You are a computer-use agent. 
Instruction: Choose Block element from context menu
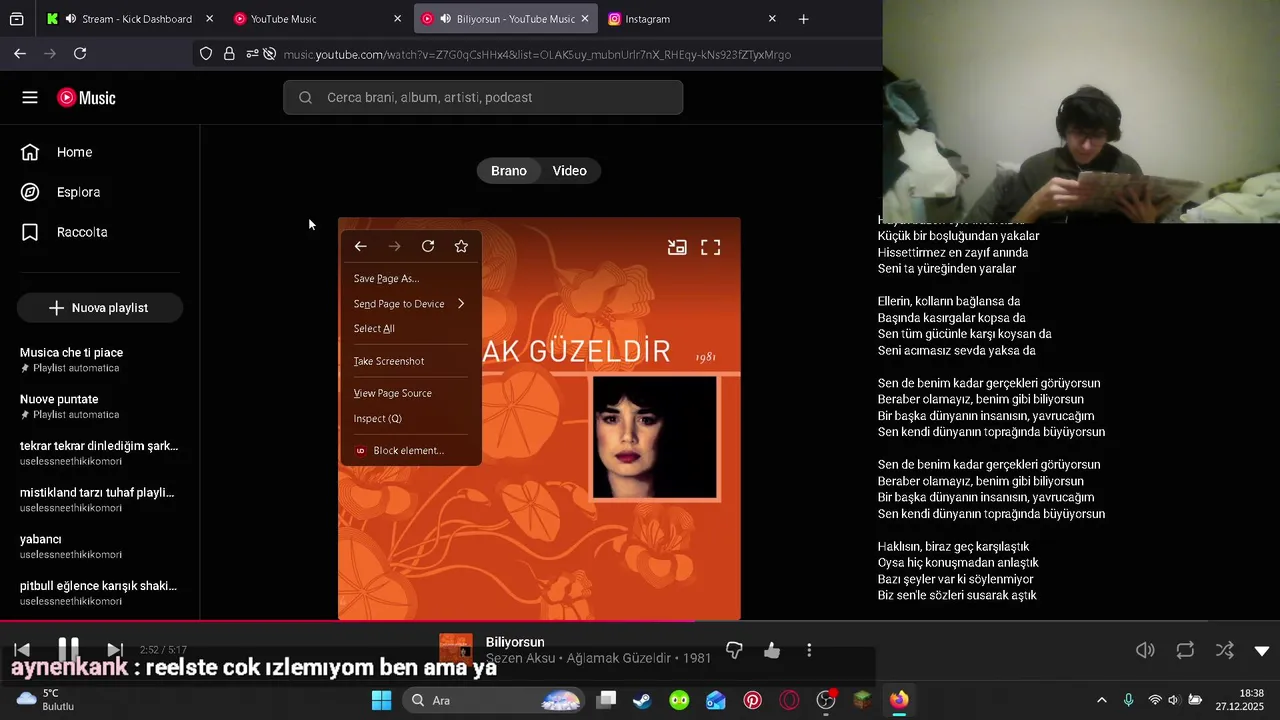point(410,451)
